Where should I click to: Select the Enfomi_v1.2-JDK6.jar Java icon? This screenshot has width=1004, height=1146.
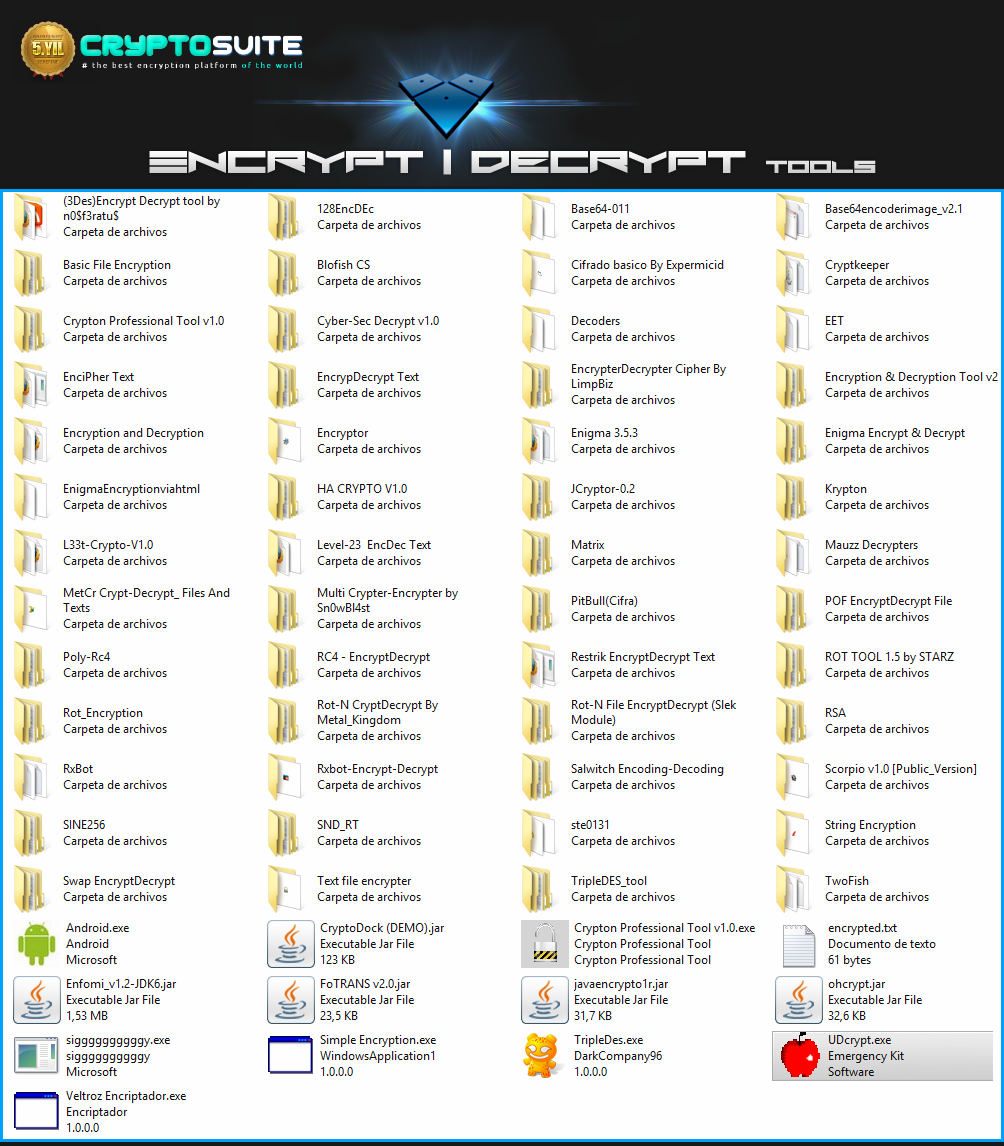37,1000
